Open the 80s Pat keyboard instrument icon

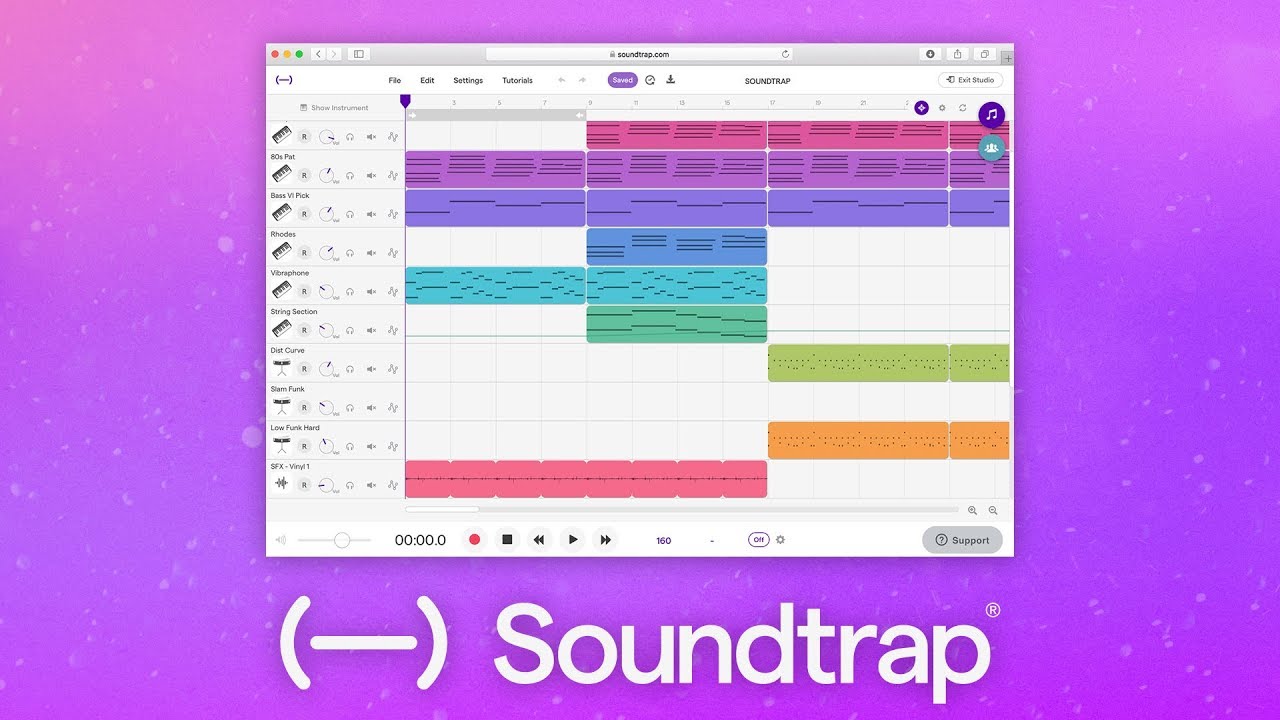[x=282, y=175]
